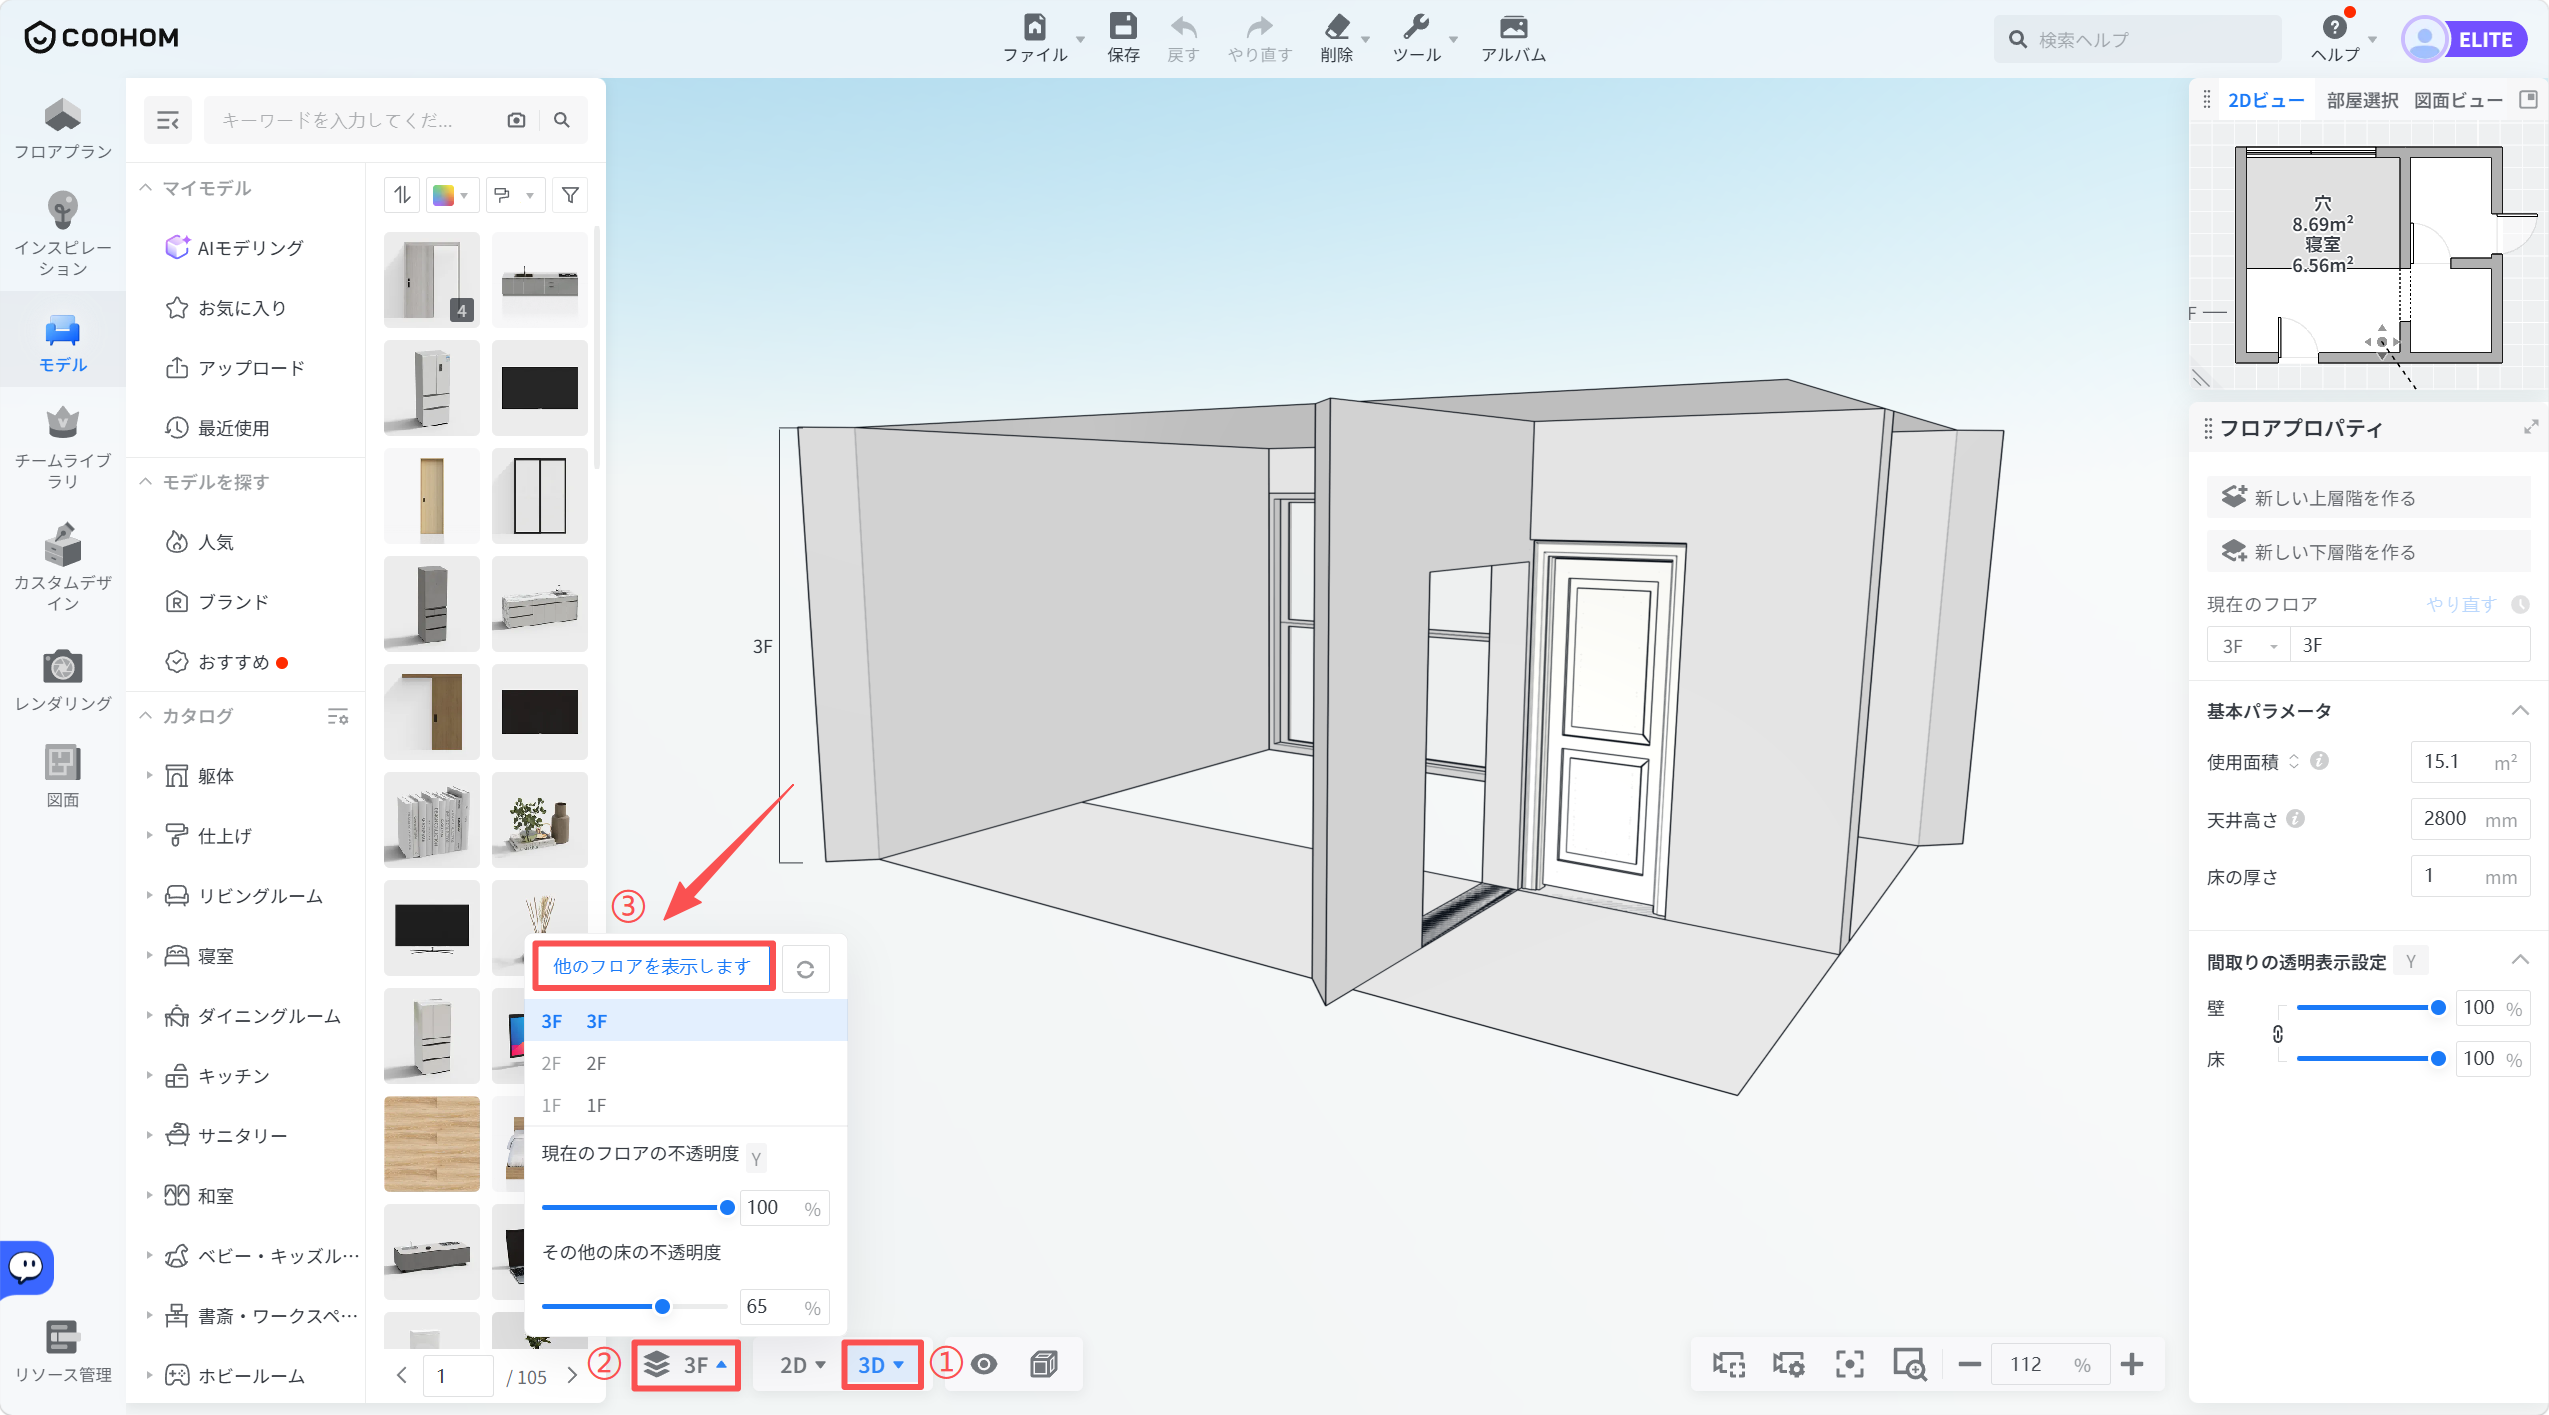
Task: Collapse the 基本パラメータ section
Action: click(2520, 711)
